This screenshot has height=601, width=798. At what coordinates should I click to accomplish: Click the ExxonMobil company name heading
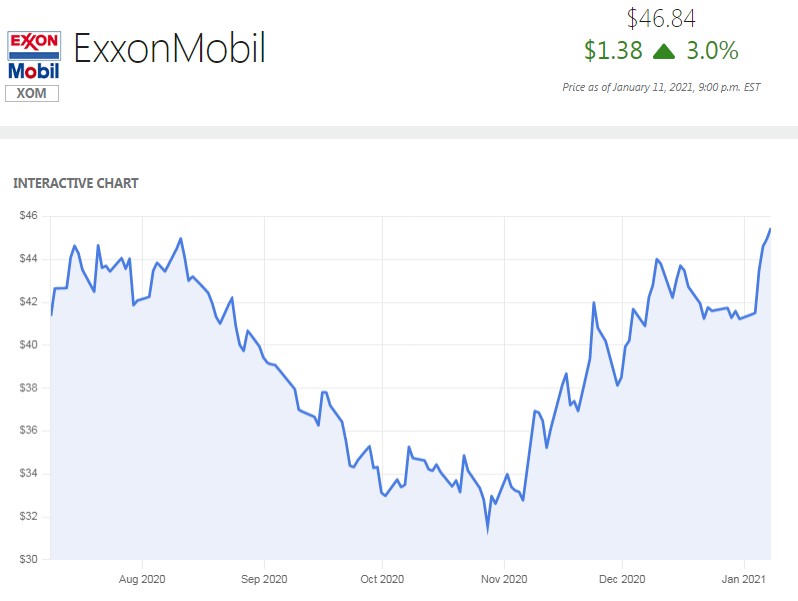pyautogui.click(x=170, y=48)
